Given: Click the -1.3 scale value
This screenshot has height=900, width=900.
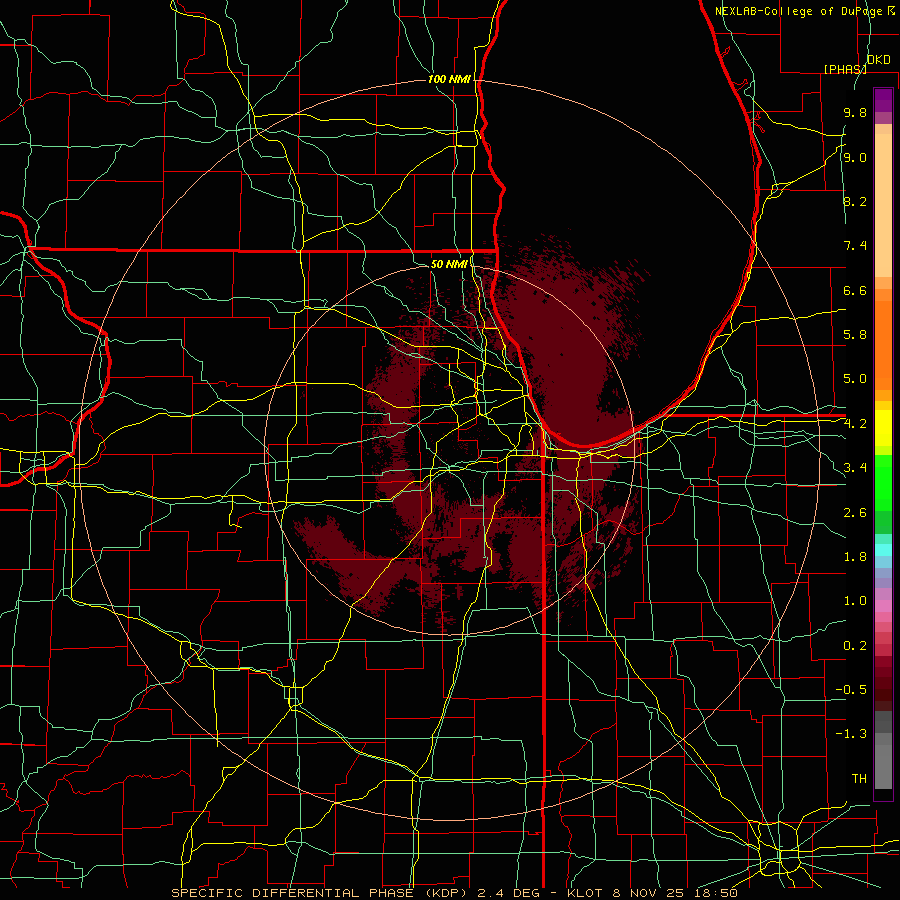Looking at the screenshot, I should point(851,734).
